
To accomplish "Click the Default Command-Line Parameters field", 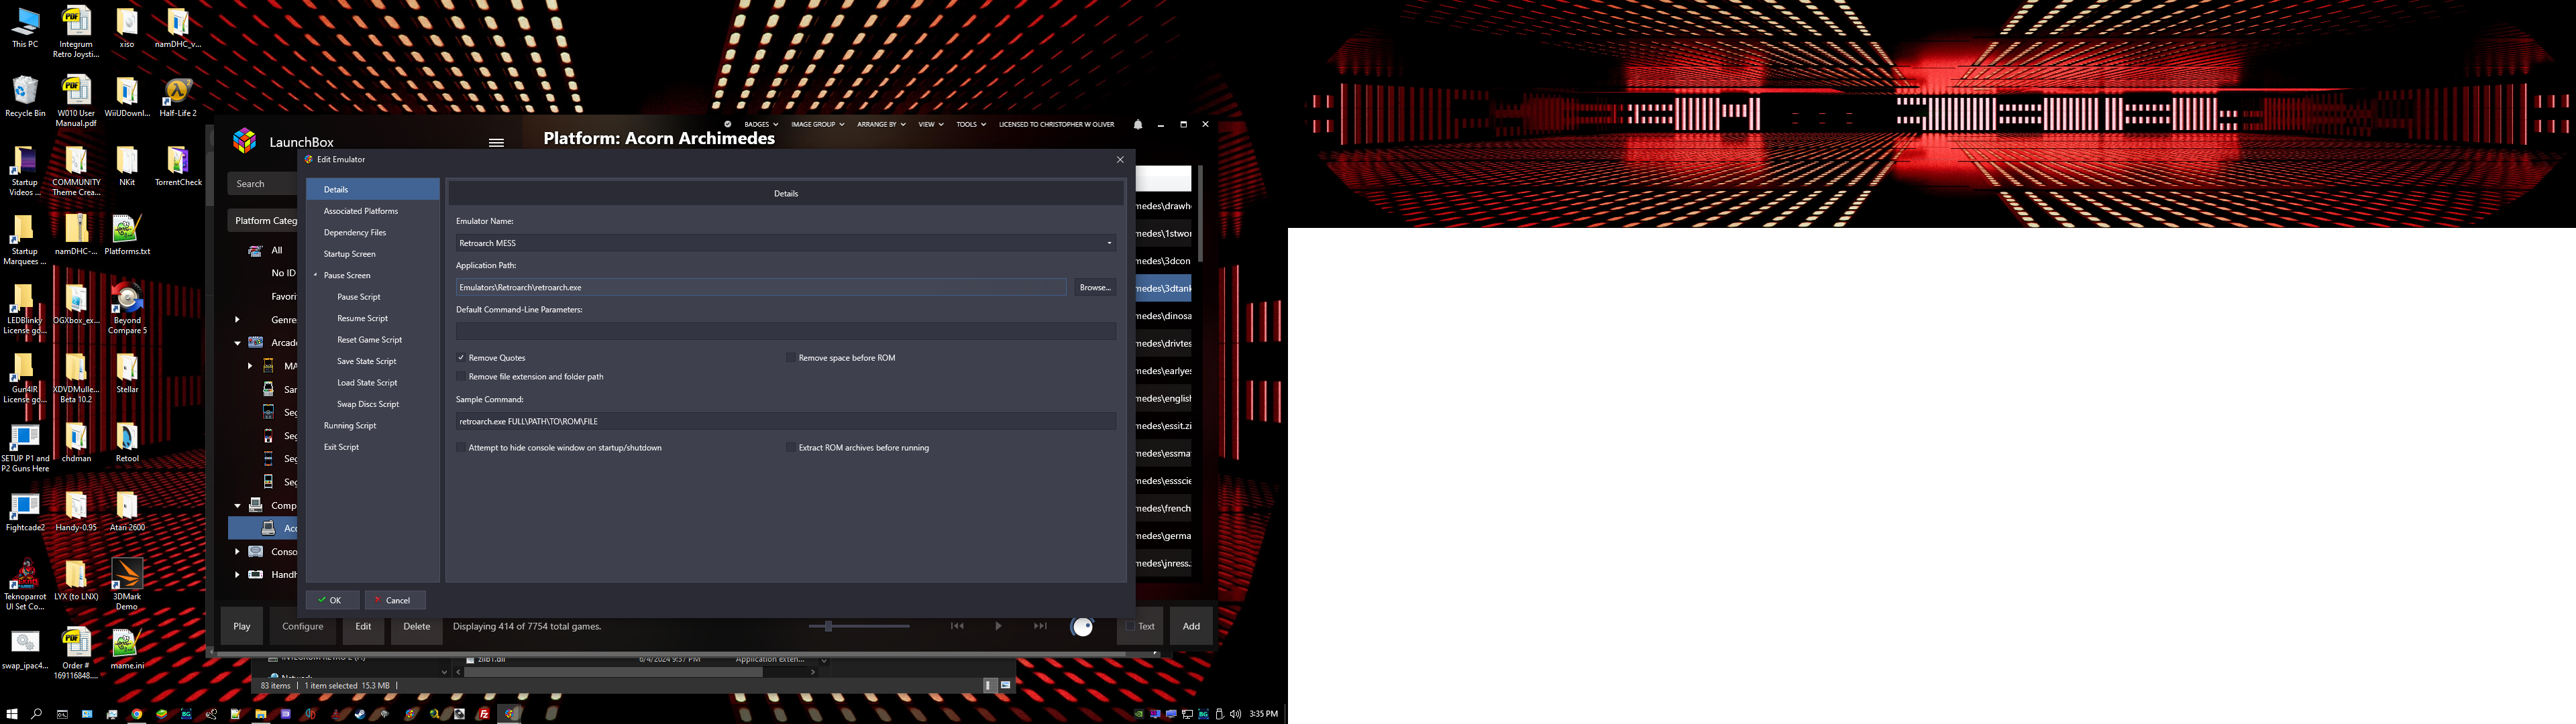I will (x=786, y=331).
